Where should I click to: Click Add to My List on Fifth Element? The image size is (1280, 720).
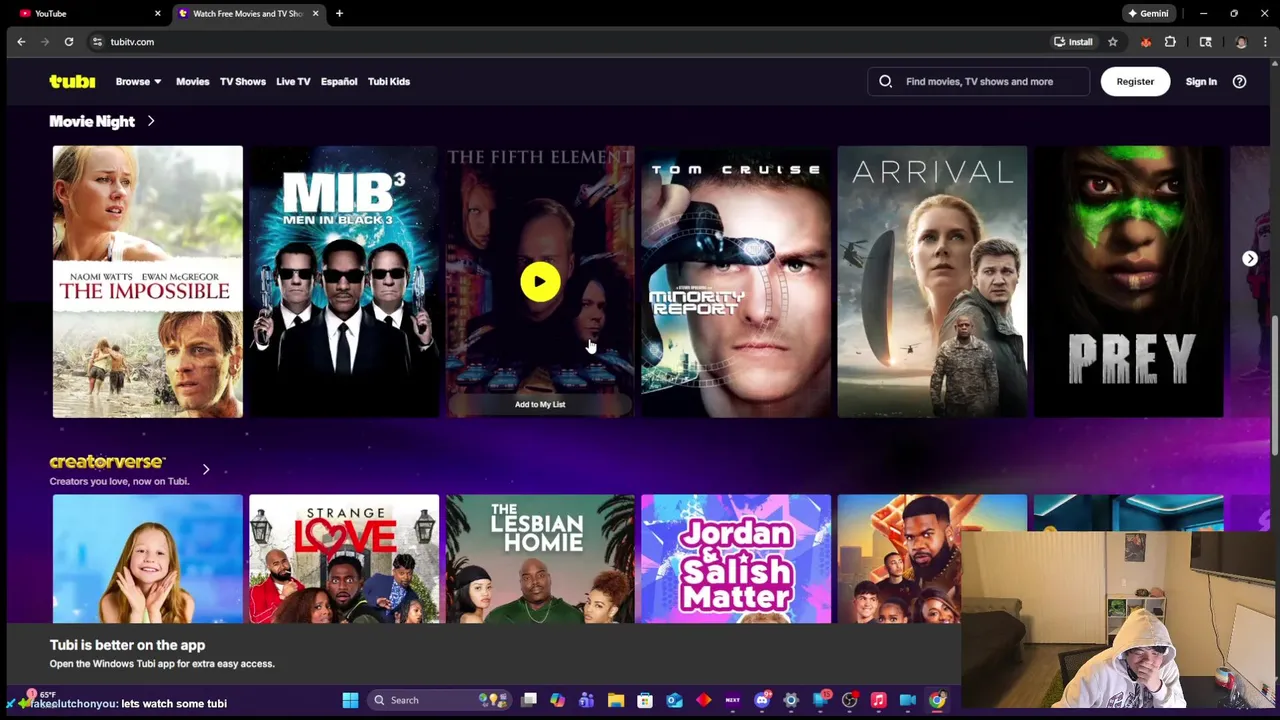click(x=540, y=404)
